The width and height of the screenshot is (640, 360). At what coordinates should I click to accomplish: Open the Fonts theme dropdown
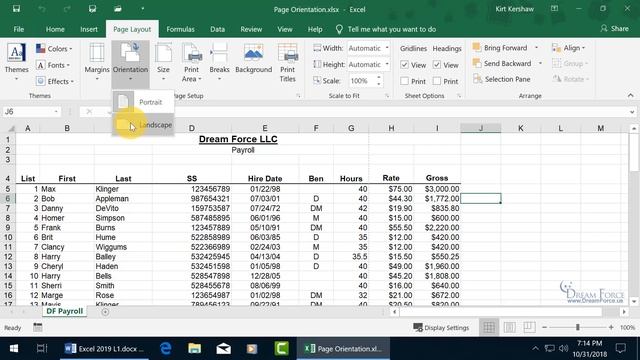pos(53,65)
